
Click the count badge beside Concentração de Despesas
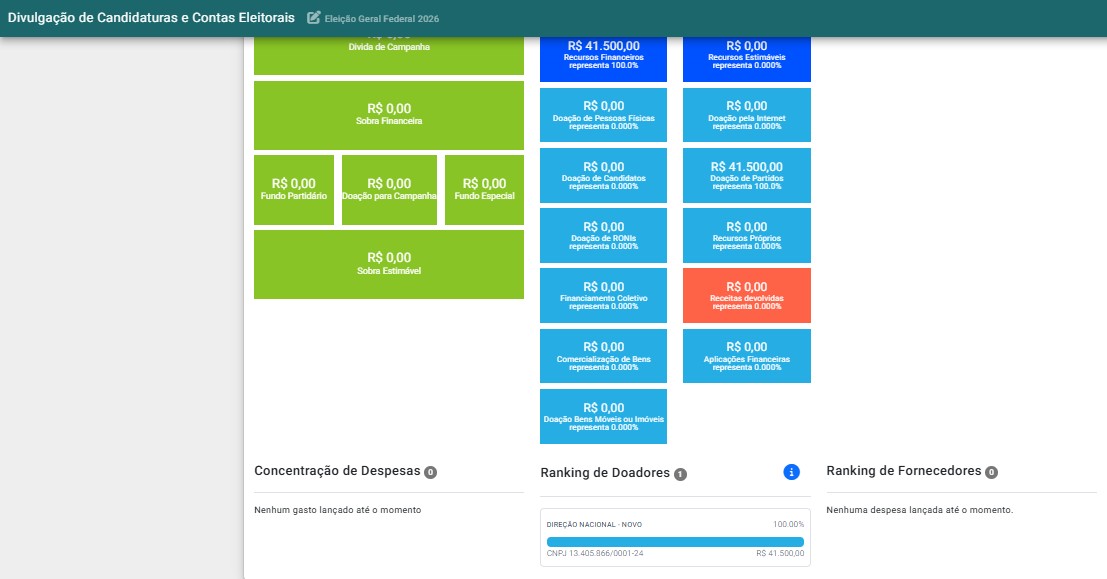(430, 472)
